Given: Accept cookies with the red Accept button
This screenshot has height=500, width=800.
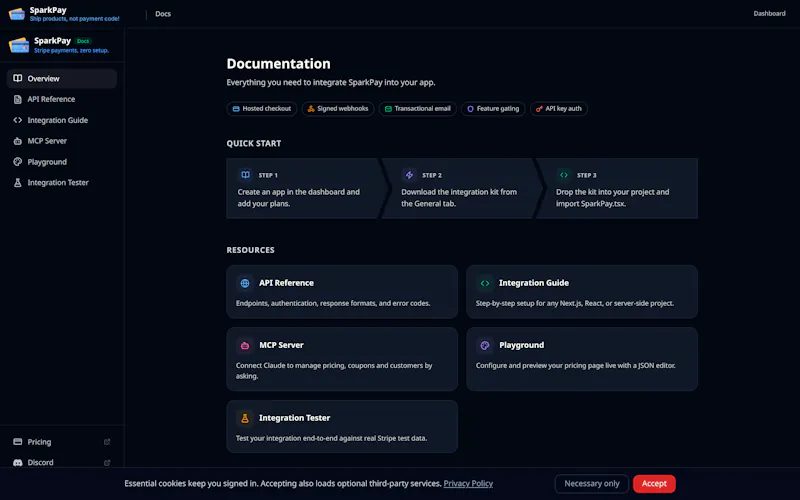Looking at the screenshot, I should coord(654,484).
